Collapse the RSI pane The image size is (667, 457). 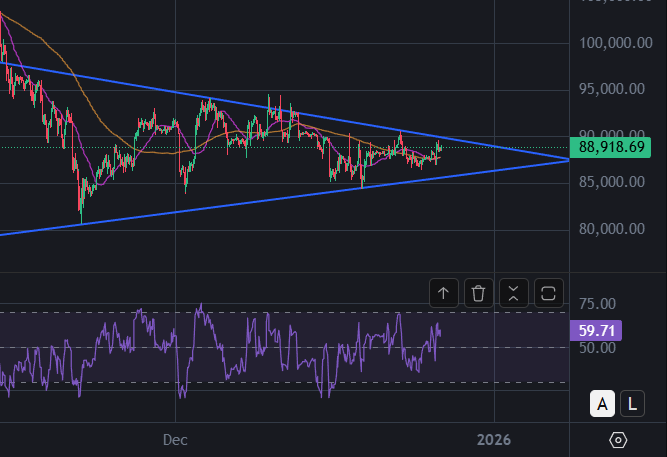513,293
